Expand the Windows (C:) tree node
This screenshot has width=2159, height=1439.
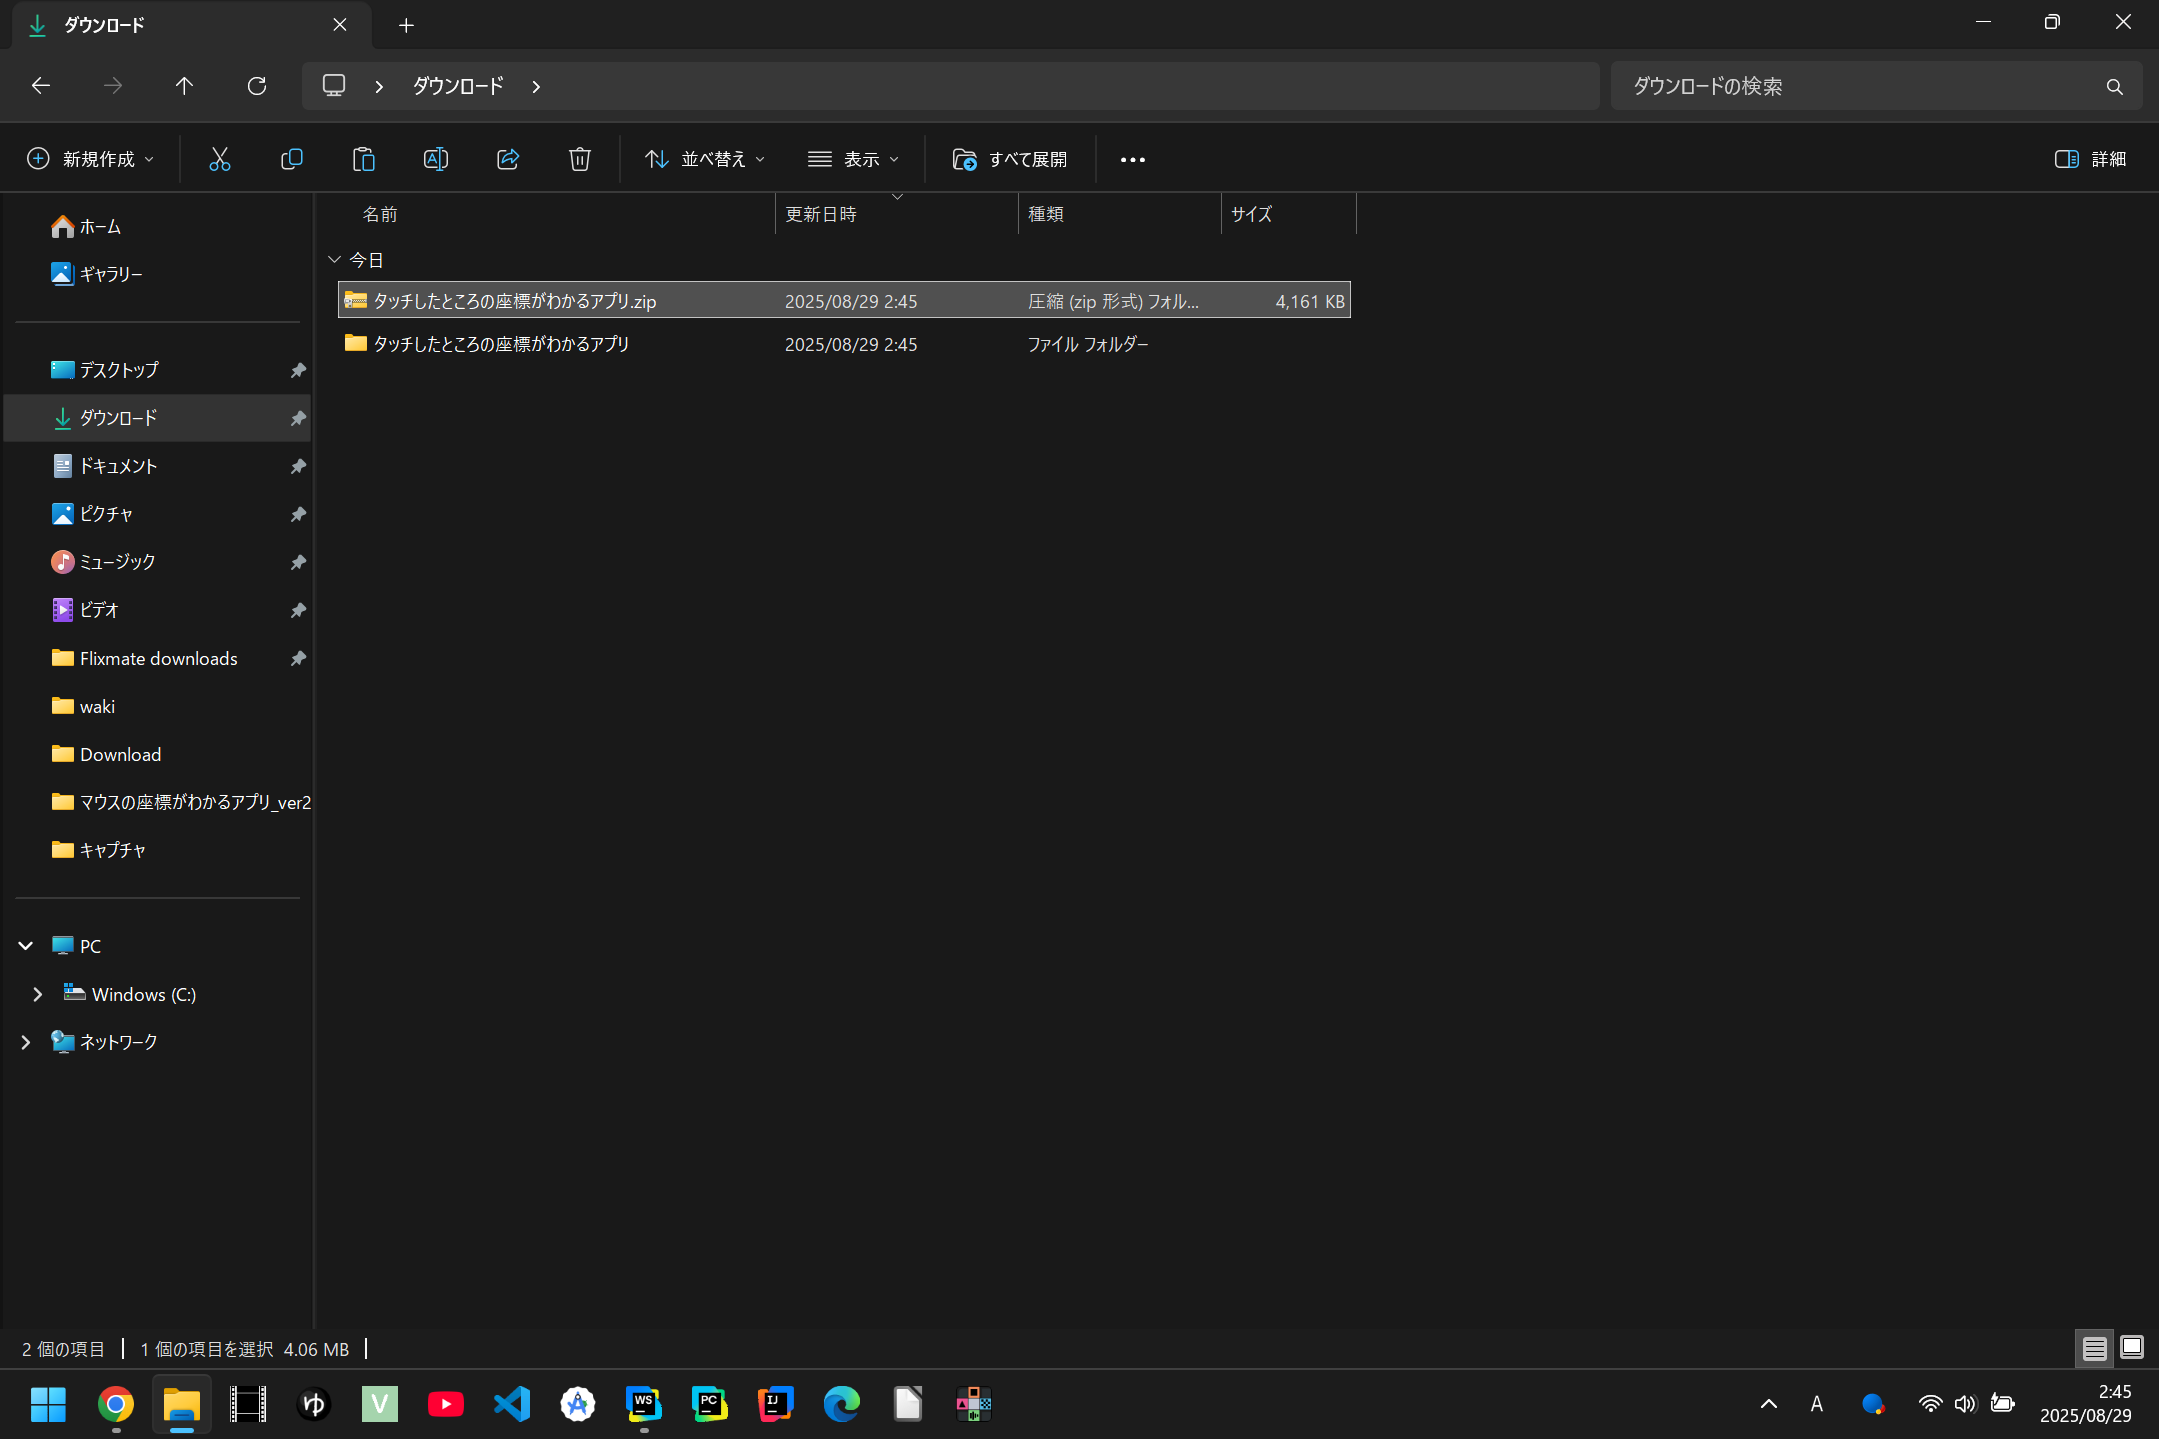pos(38,994)
